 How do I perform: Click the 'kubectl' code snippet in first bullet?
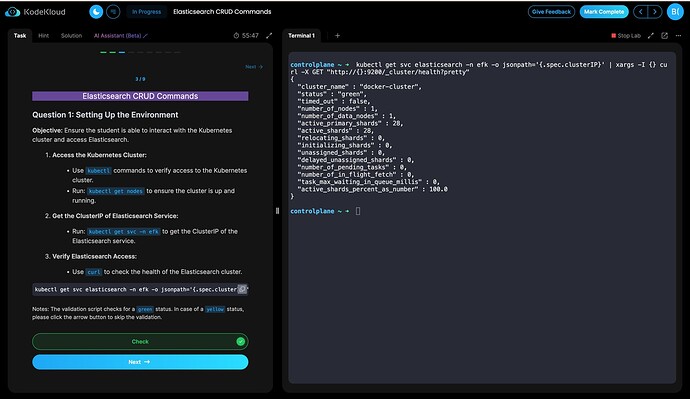pos(99,171)
